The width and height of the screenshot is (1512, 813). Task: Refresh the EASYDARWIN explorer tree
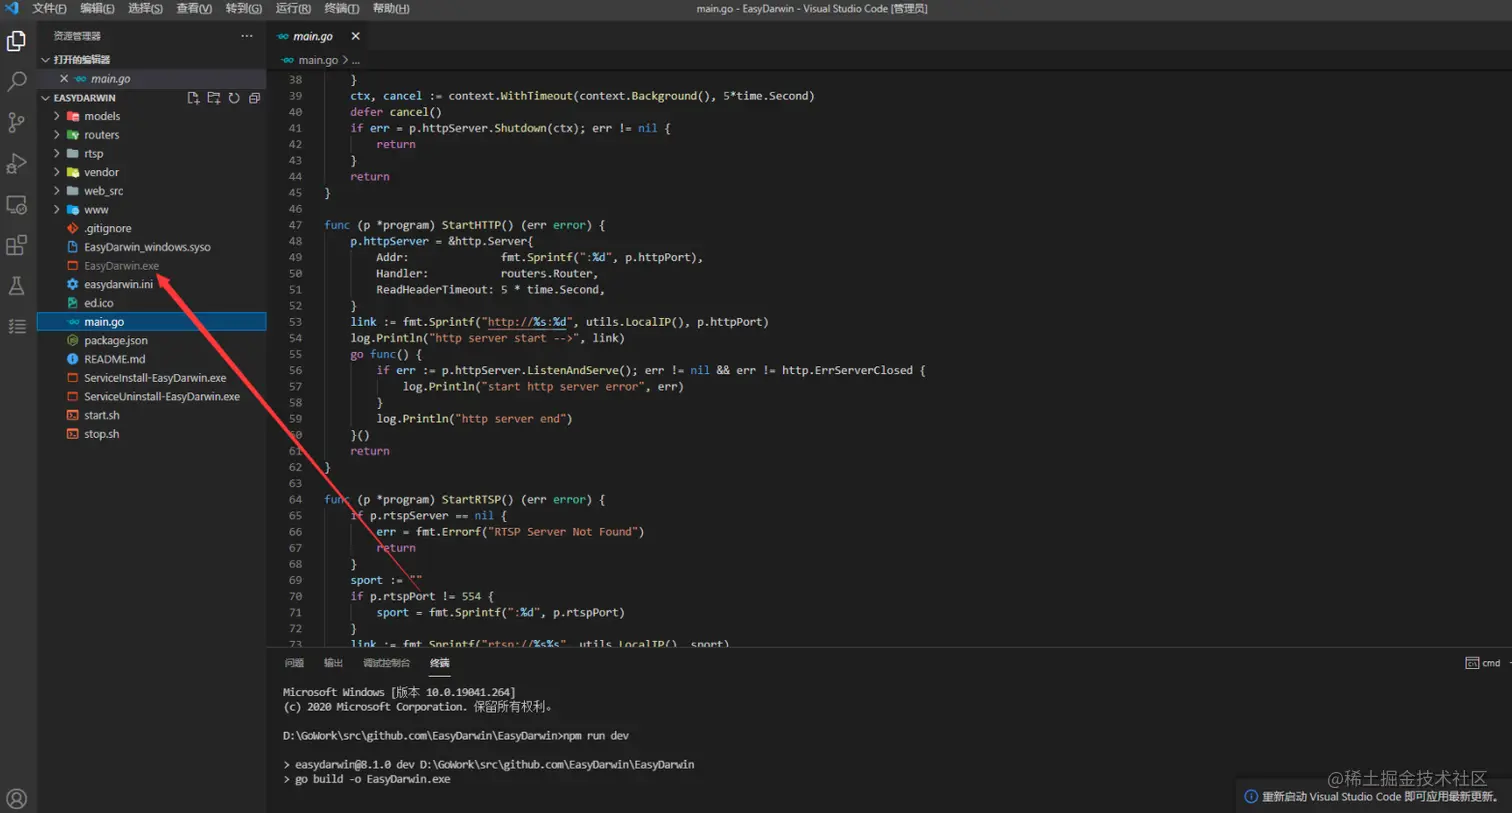click(234, 98)
